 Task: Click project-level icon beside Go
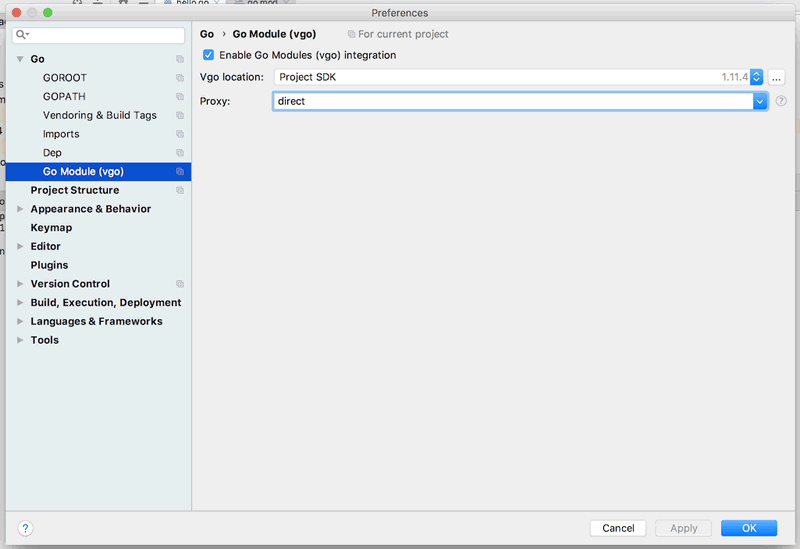point(180,59)
